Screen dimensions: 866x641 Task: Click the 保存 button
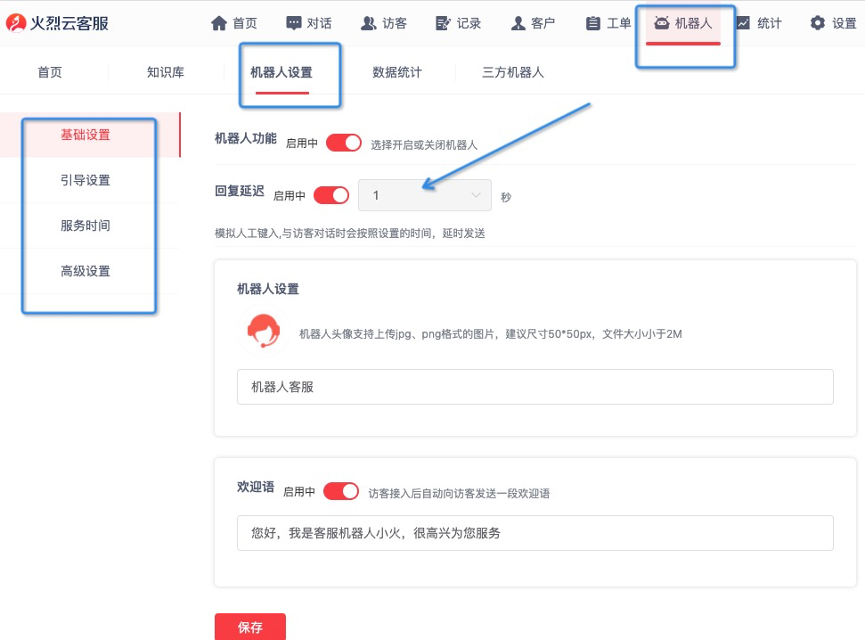(250, 627)
